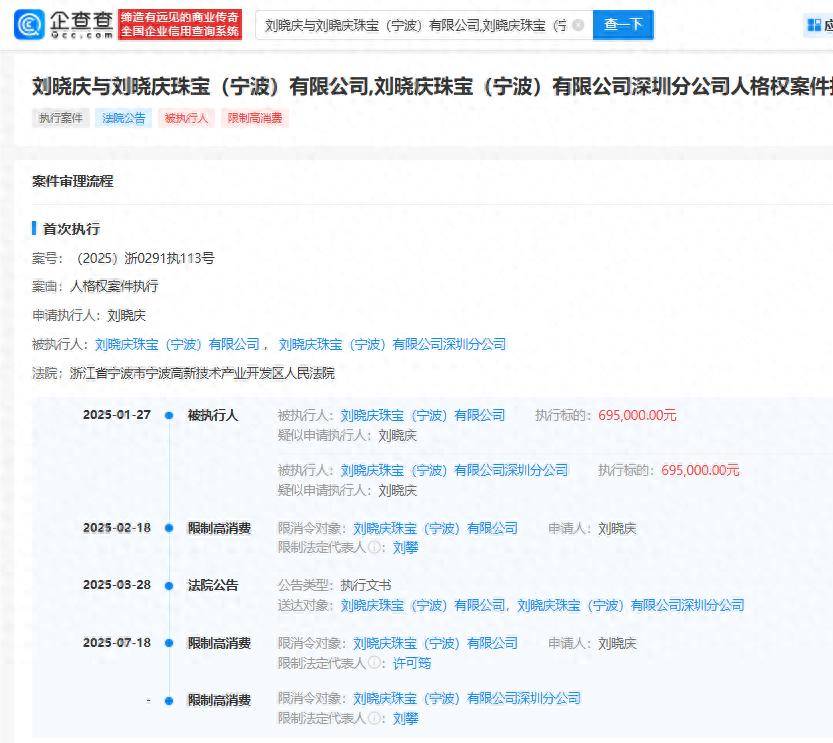Select the 被执行人 tag under the title

(186, 118)
